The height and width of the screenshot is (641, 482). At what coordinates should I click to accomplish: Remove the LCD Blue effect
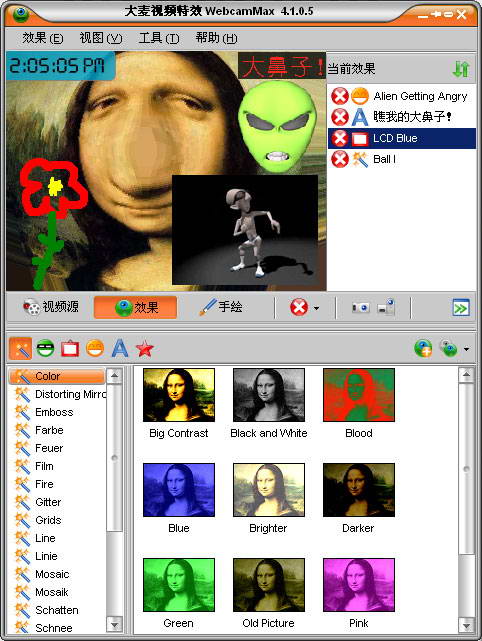(339, 139)
